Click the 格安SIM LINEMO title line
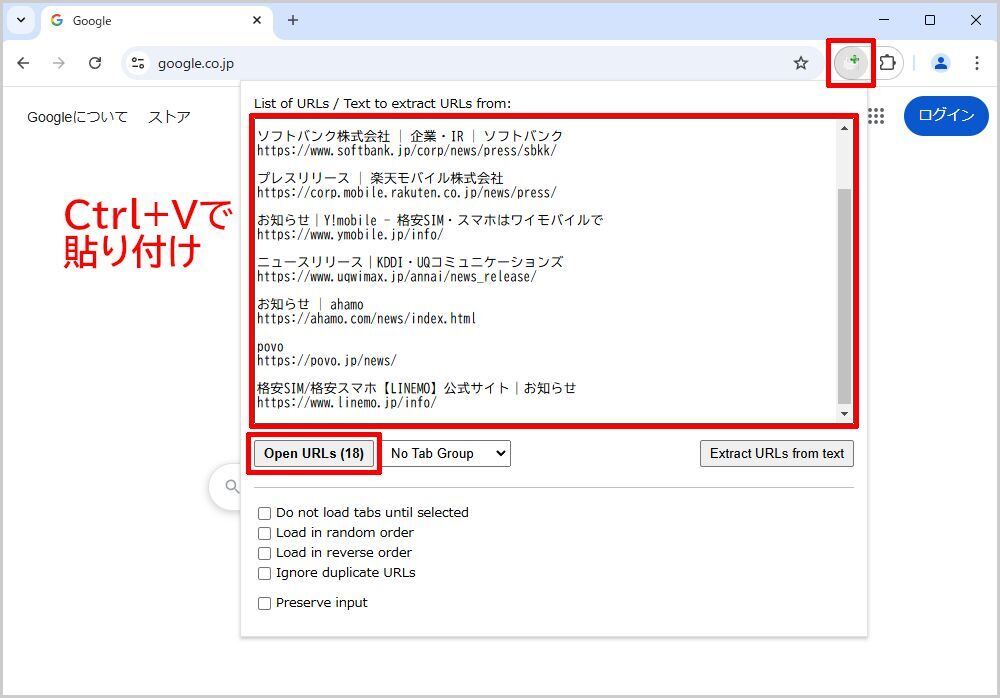 (416, 388)
